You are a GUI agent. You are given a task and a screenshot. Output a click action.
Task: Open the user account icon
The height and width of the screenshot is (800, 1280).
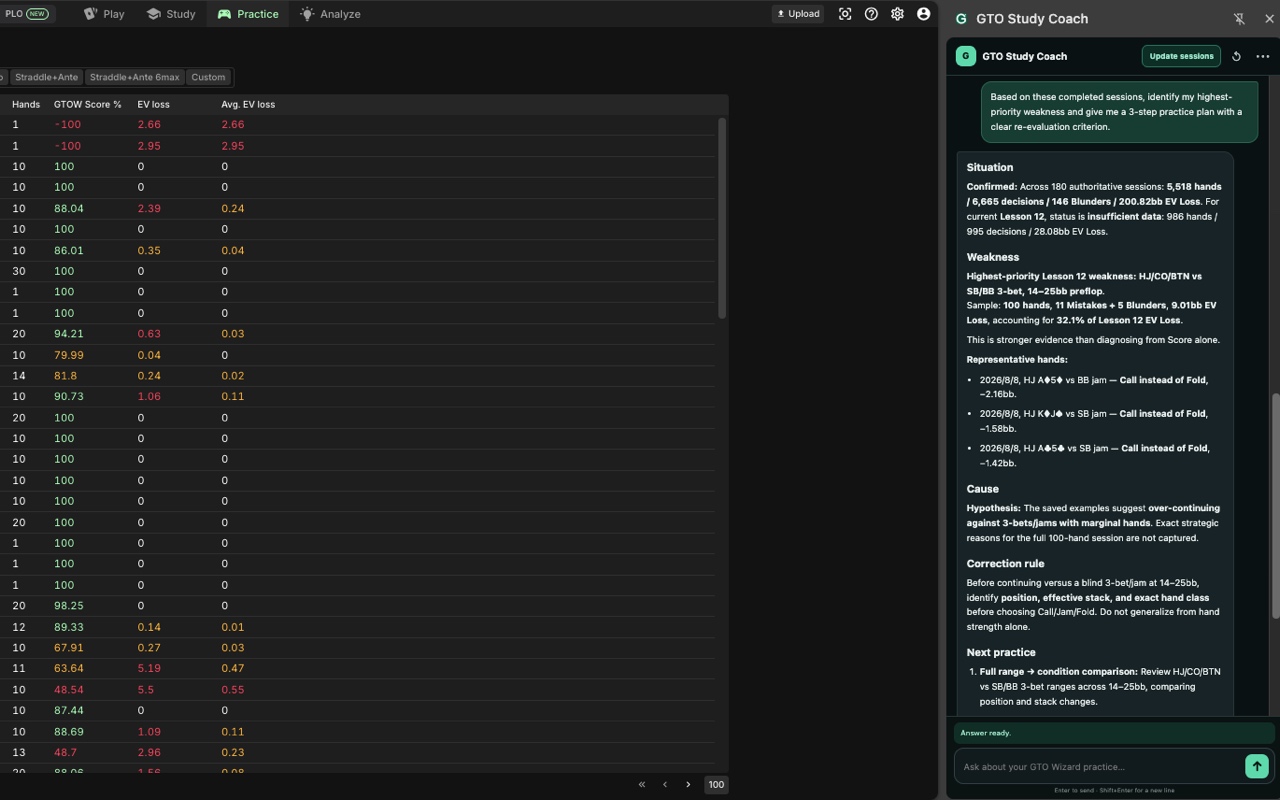(923, 14)
